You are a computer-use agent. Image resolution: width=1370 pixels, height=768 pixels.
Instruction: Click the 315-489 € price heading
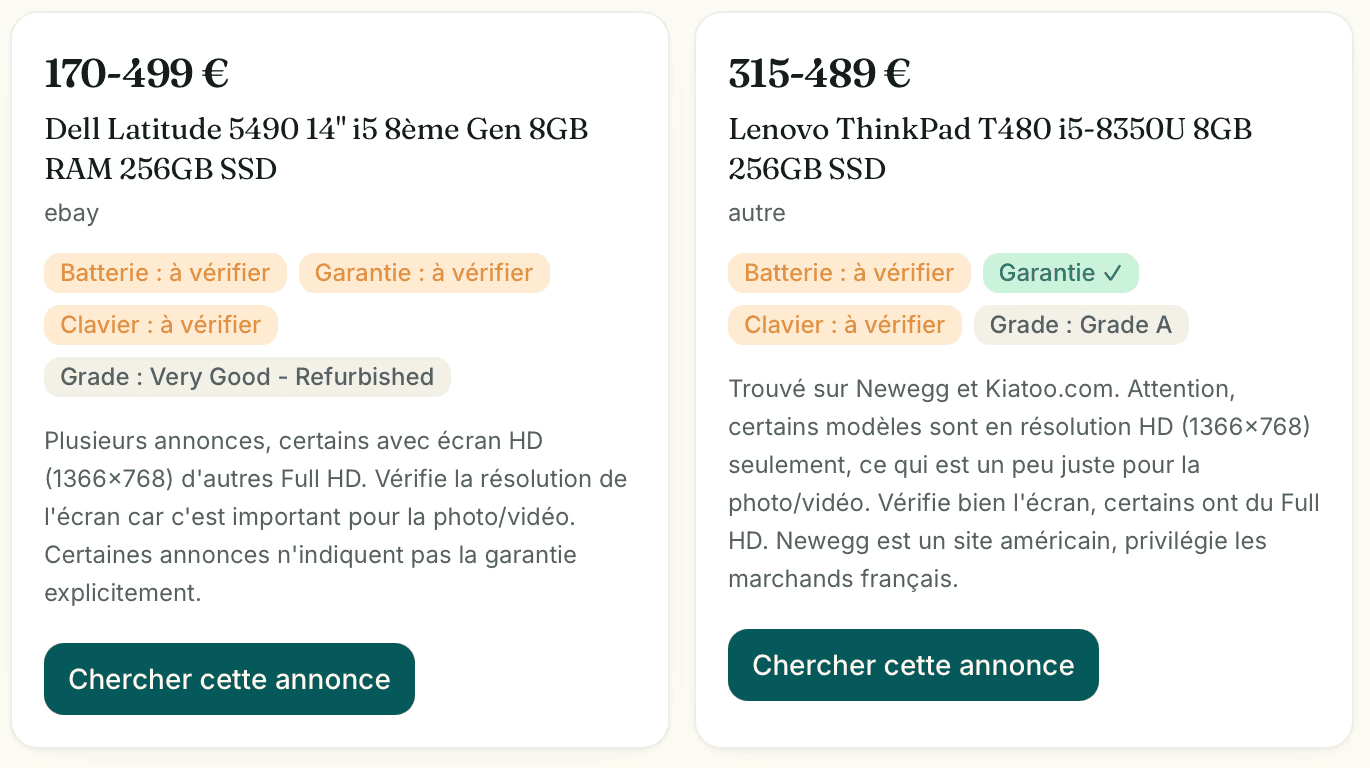(819, 73)
